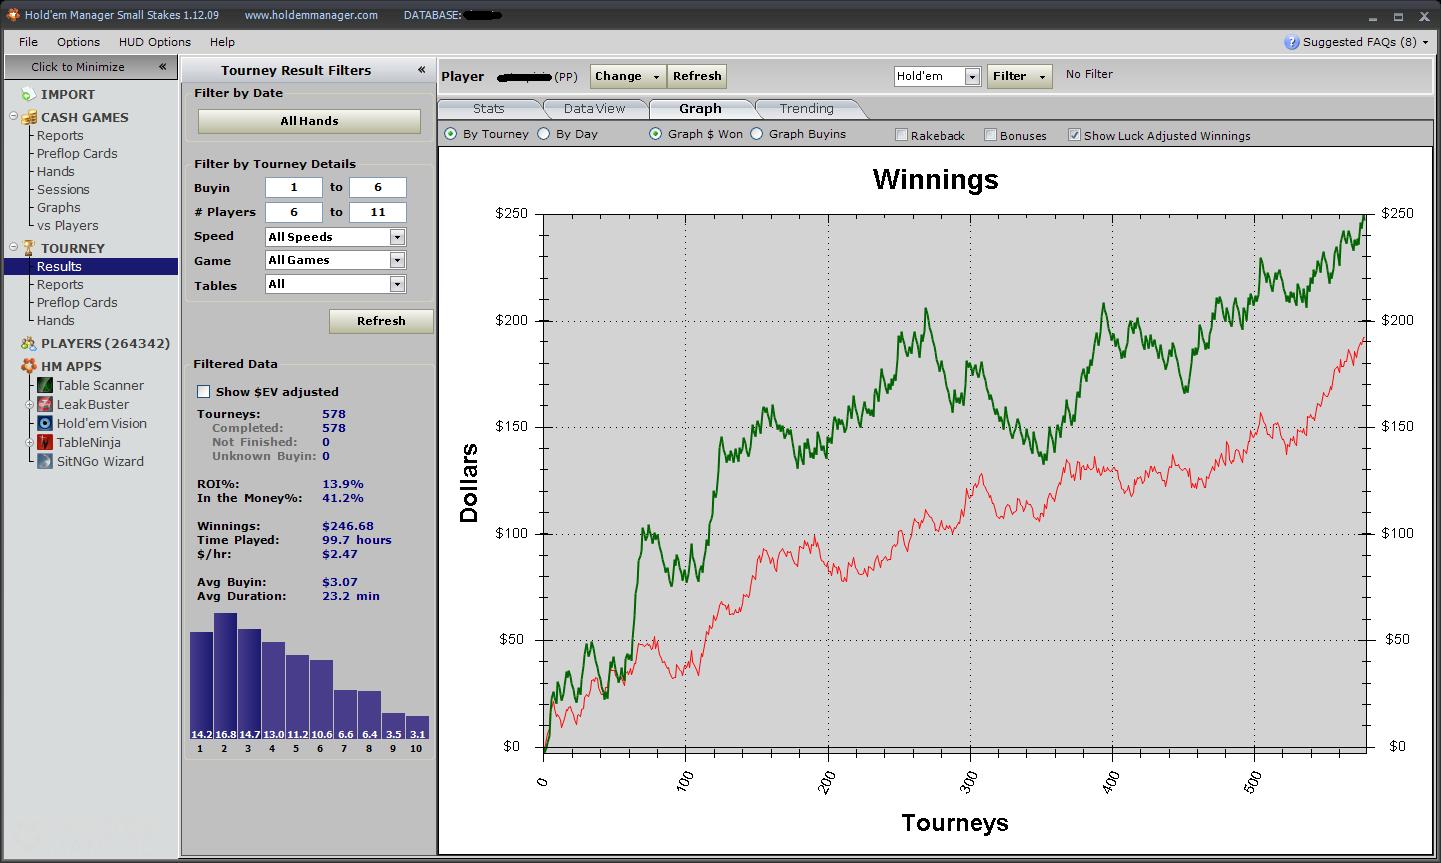
Task: Collapse the left navigation with double-arrow icon
Action: pos(162,67)
